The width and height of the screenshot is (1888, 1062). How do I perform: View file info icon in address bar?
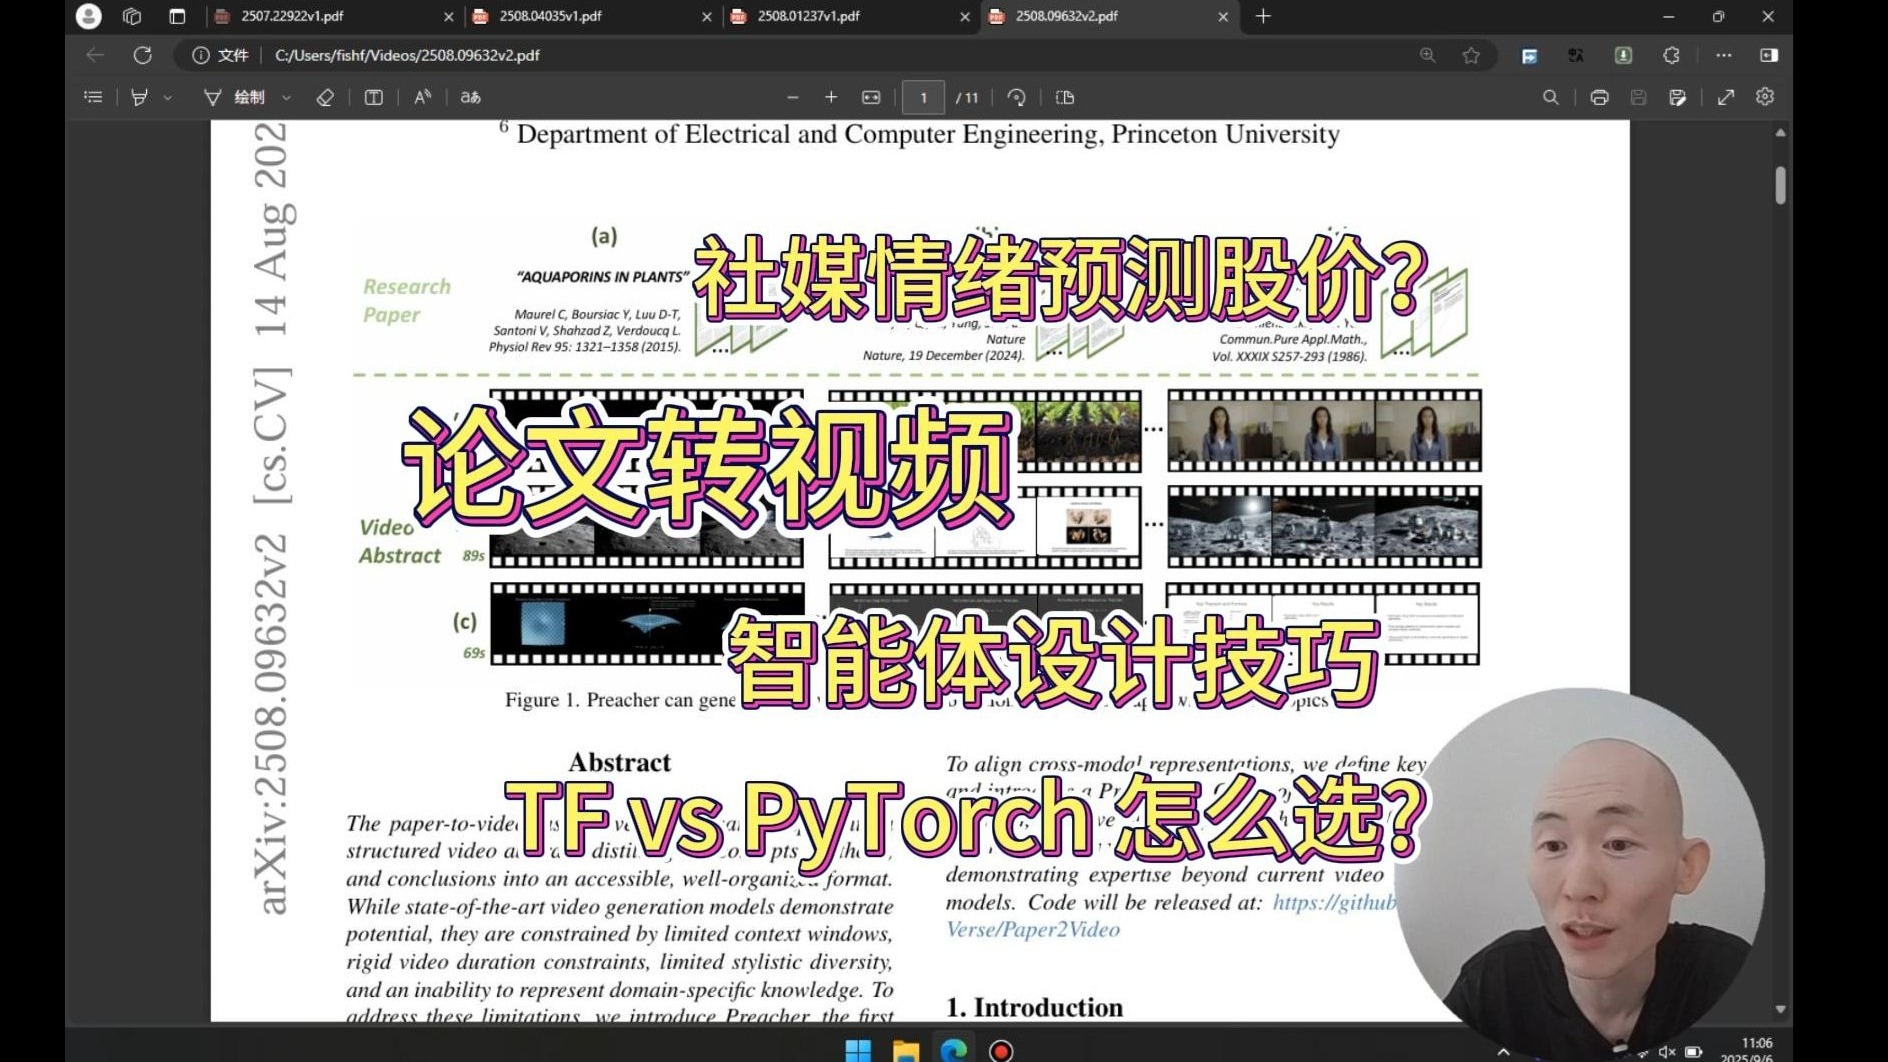pyautogui.click(x=200, y=55)
